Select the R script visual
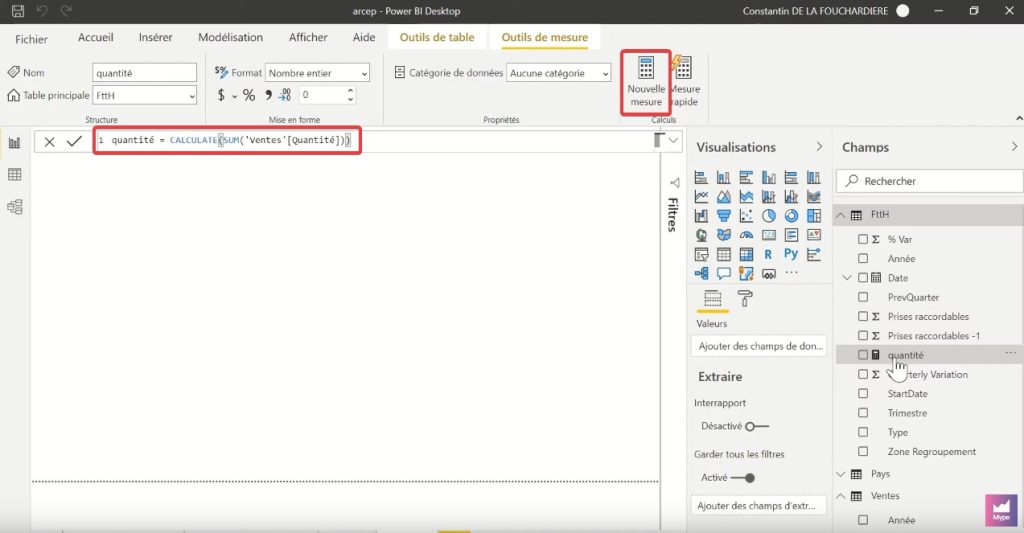This screenshot has height=533, width=1024. [769, 254]
